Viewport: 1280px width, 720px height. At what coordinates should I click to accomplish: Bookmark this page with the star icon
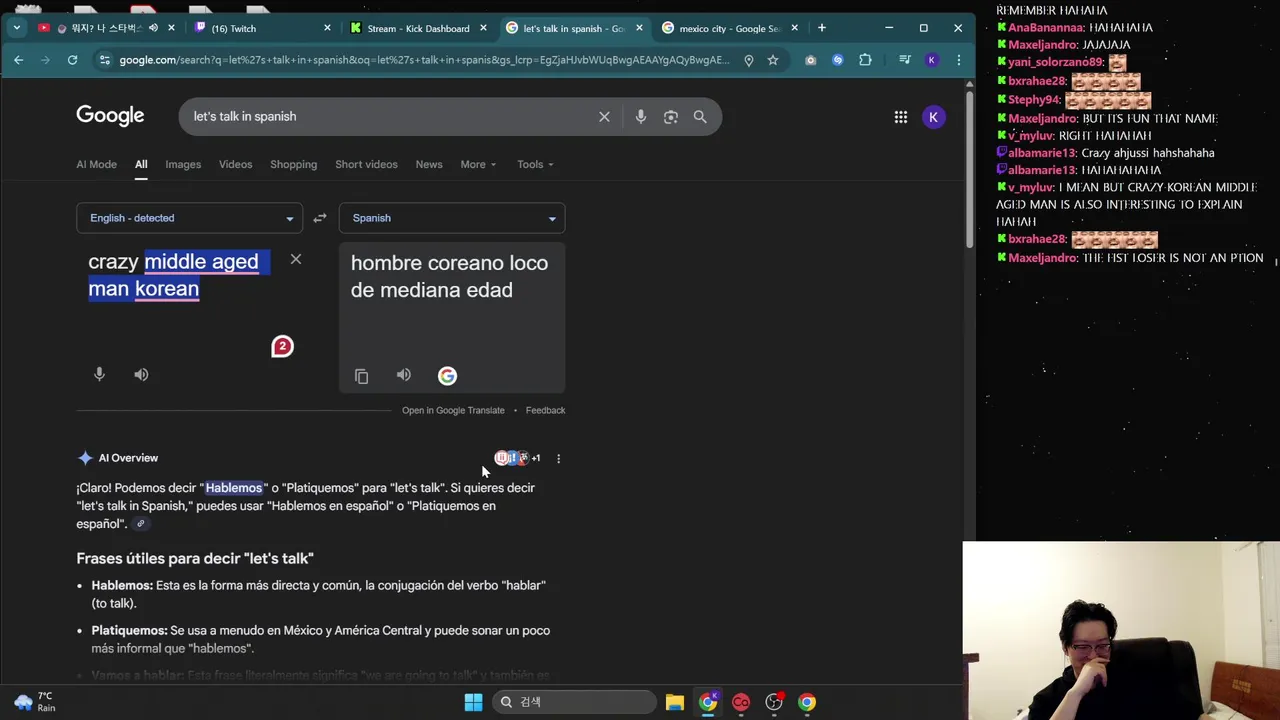[773, 60]
